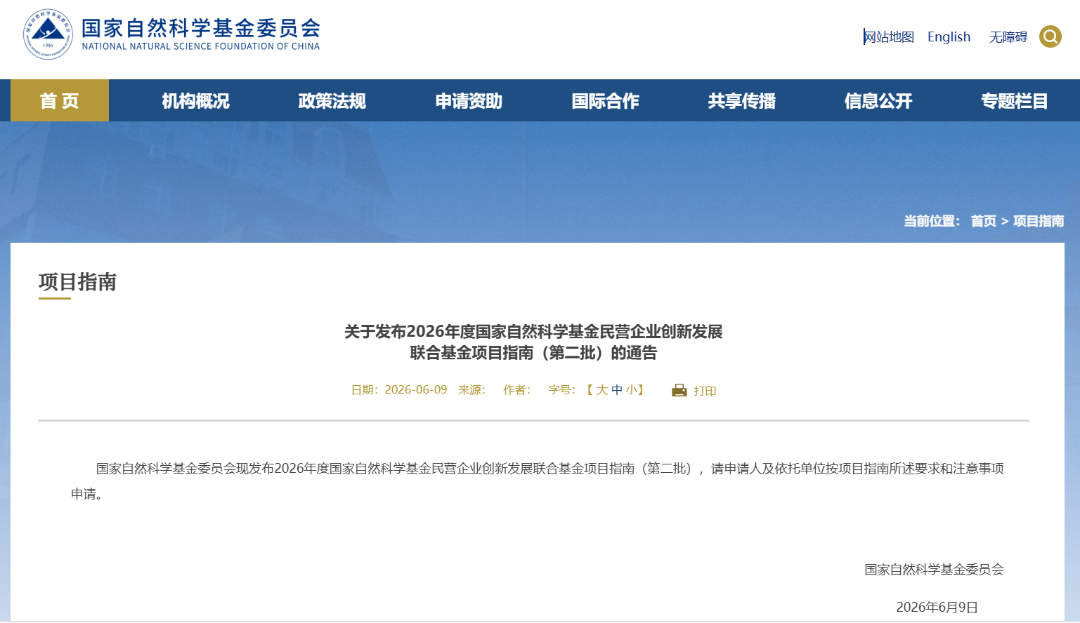Open the 无障碍 accessibility link

(x=1008, y=37)
